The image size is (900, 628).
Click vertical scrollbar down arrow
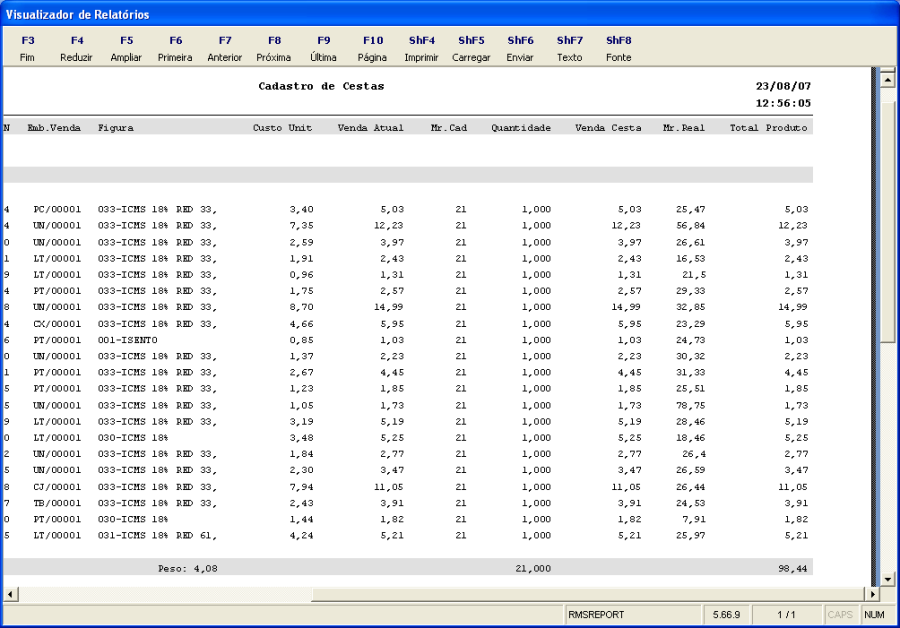[x=887, y=578]
